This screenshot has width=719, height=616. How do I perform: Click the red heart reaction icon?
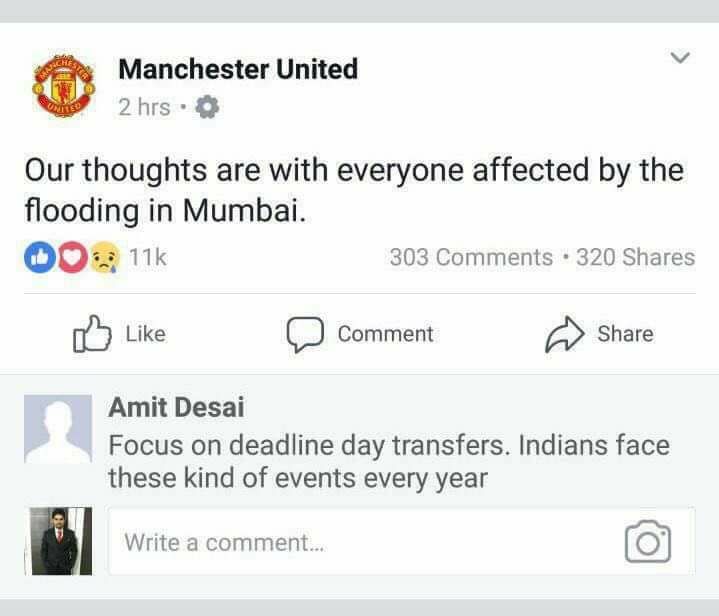[x=70, y=257]
